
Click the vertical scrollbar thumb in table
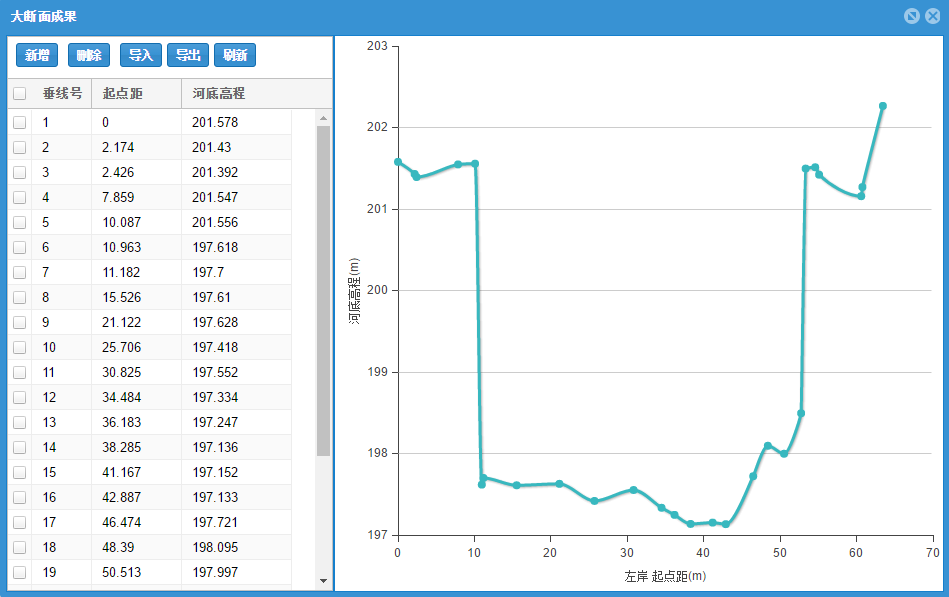click(323, 290)
